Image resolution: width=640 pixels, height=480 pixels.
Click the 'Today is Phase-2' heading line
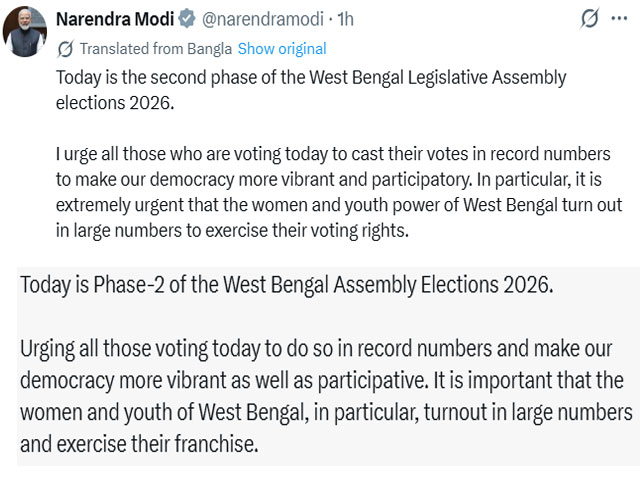(x=285, y=284)
